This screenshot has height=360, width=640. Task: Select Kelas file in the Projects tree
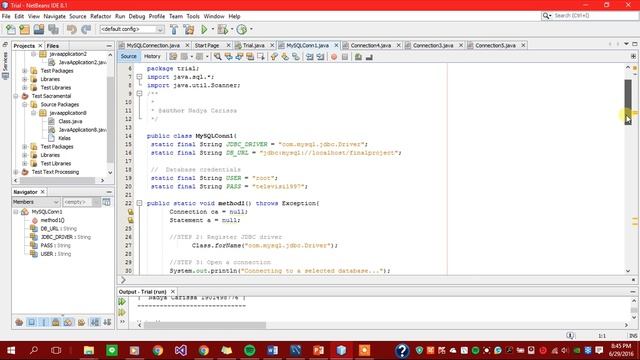pyautogui.click(x=64, y=138)
